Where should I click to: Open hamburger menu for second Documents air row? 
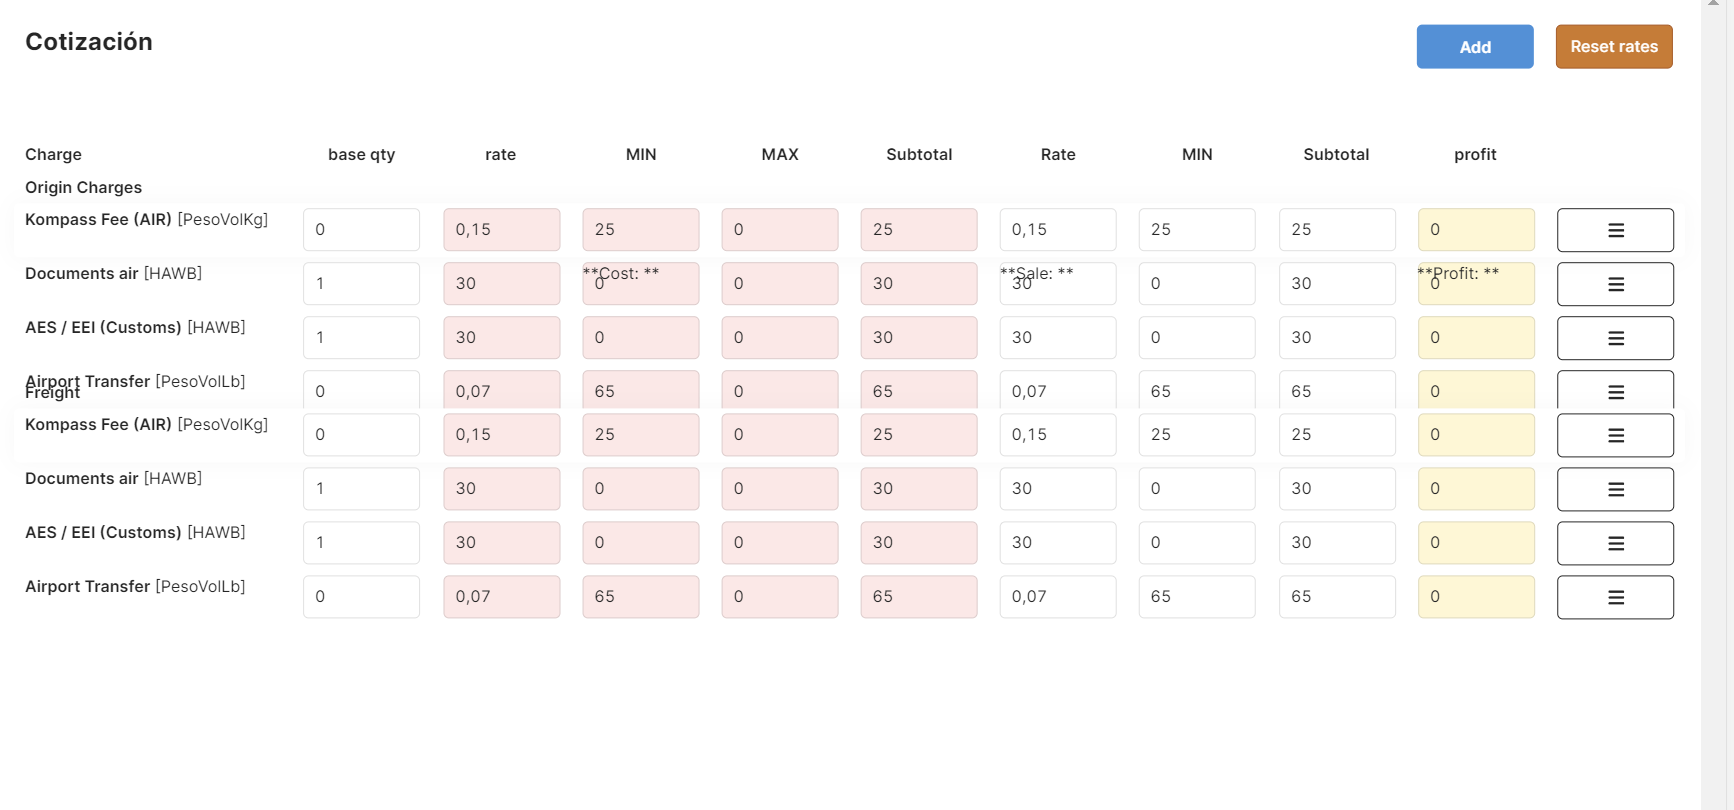pyautogui.click(x=1614, y=489)
